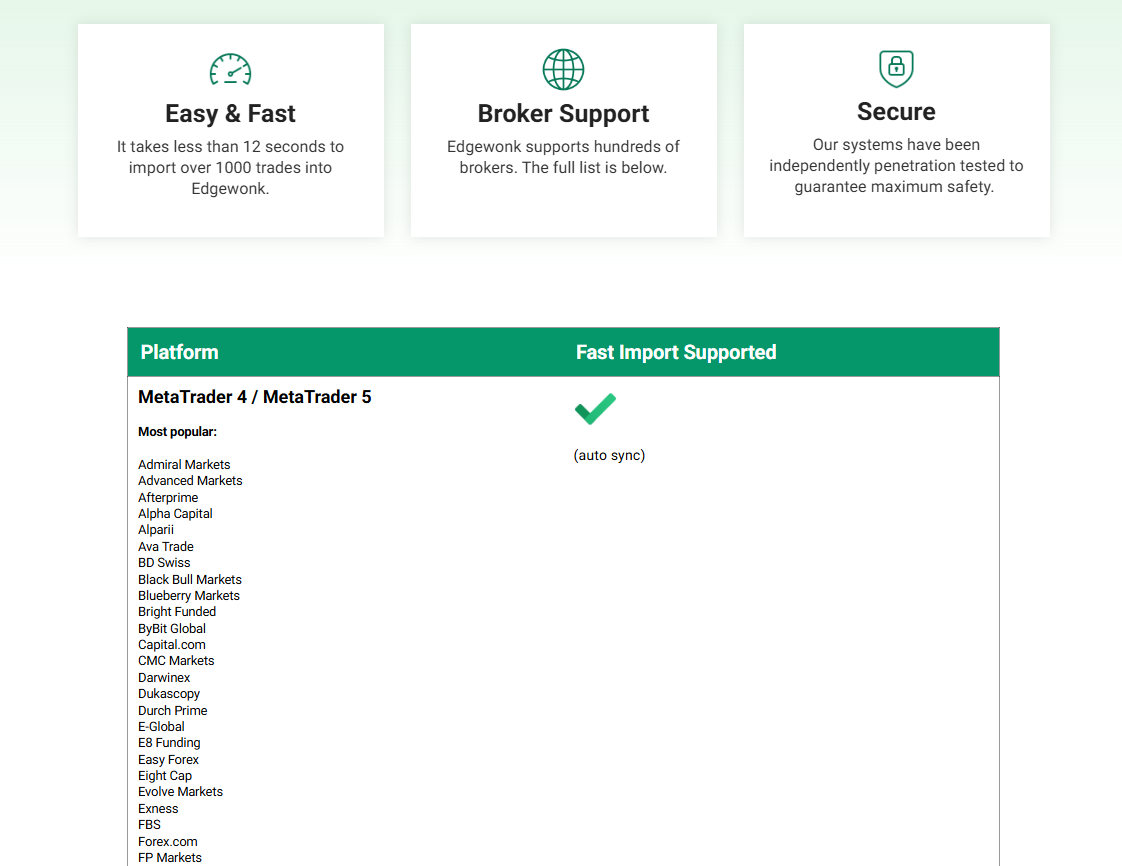1122x866 pixels.
Task: Select CMC Markets in broker list
Action: (x=176, y=661)
